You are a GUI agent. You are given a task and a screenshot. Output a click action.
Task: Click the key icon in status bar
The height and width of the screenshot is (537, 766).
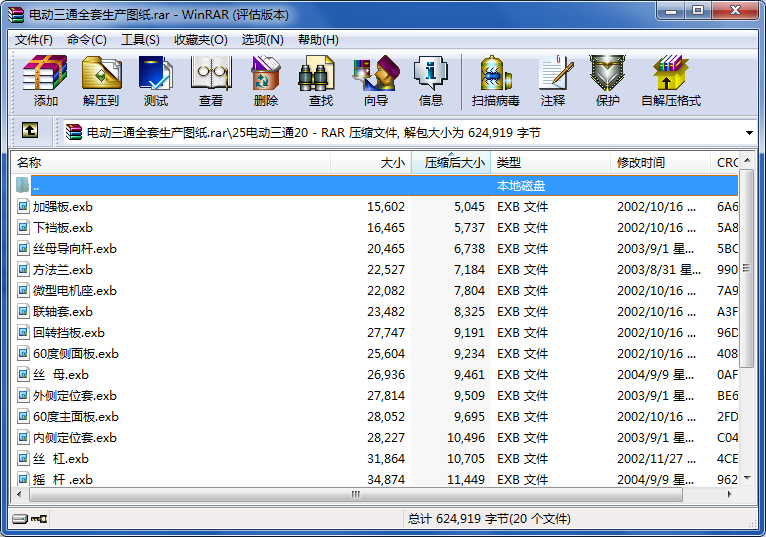(x=39, y=518)
